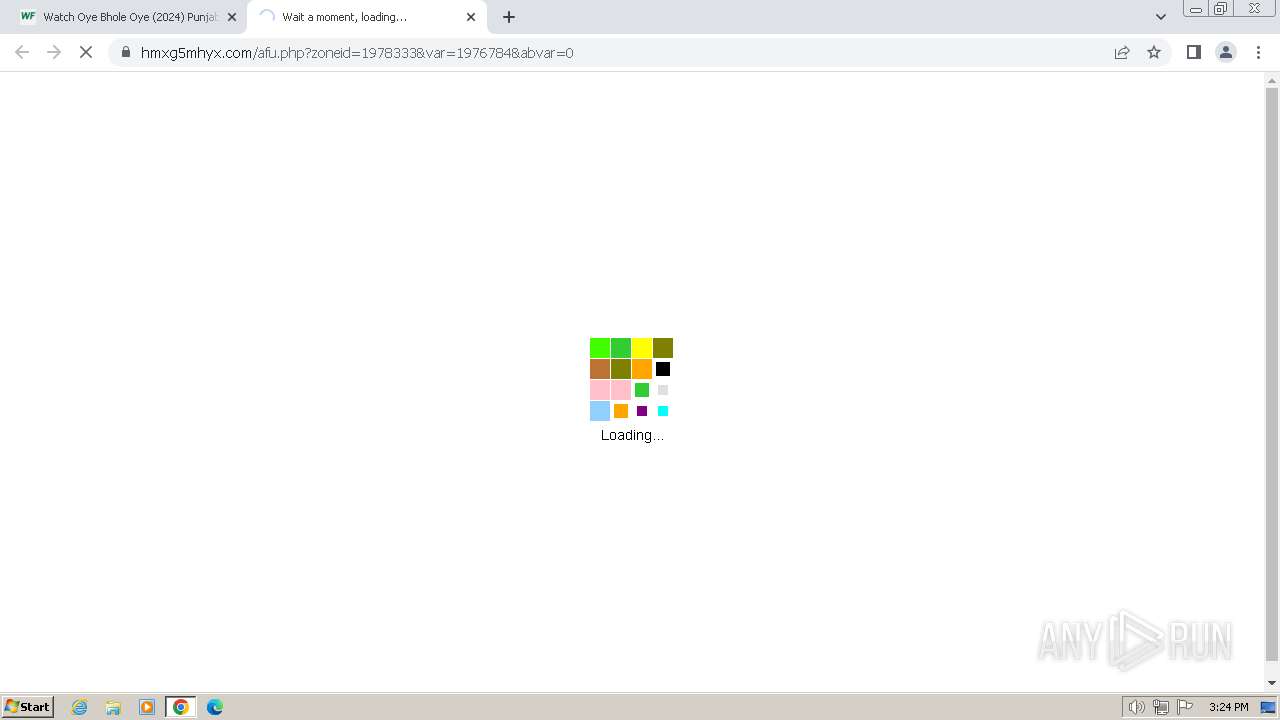Go forward to the next page
The image size is (1280, 720).
(54, 52)
